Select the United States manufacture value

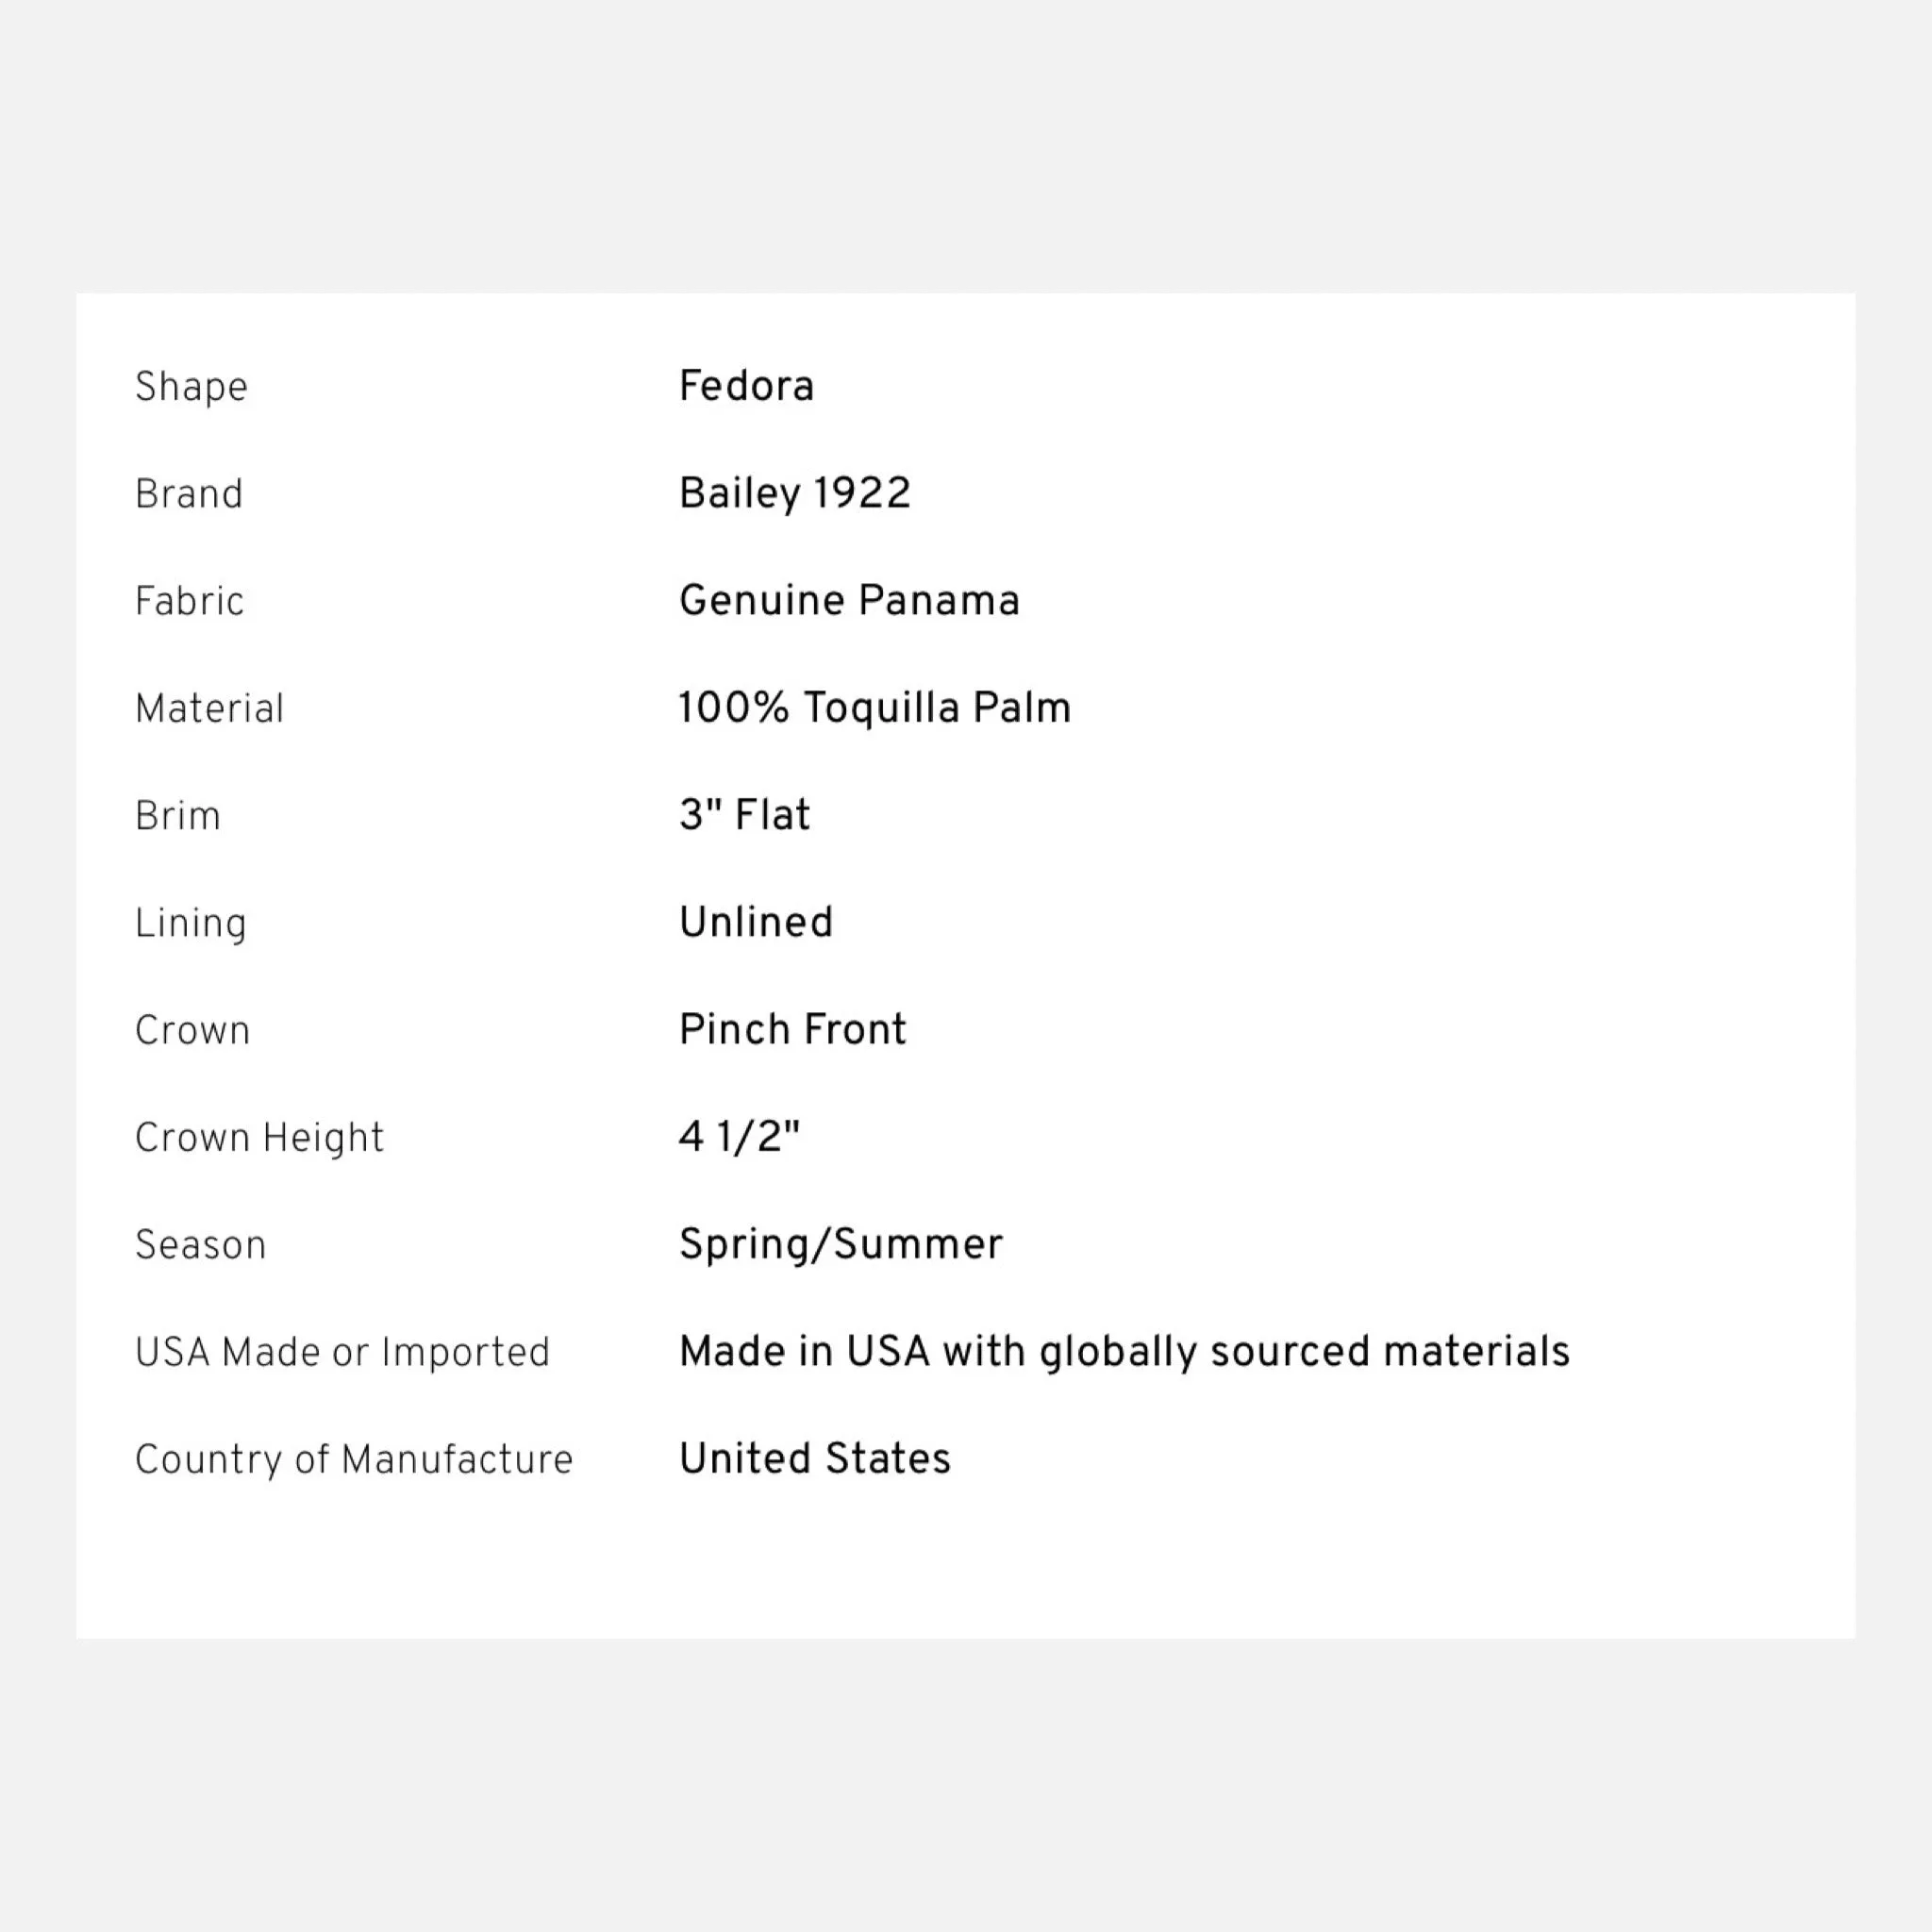point(815,1458)
